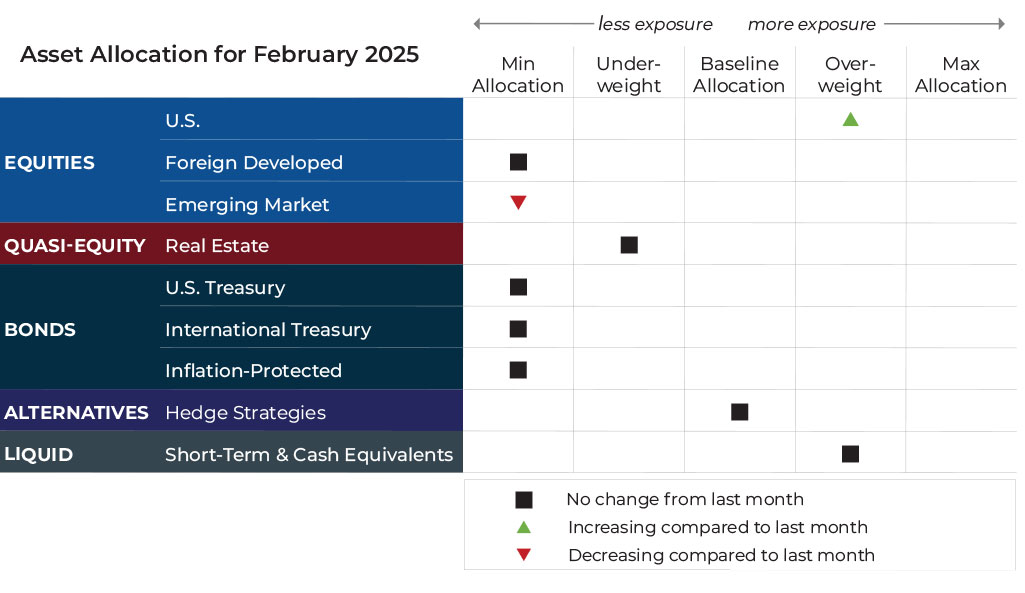
Task: Select the Min Allocation column header
Action: [x=518, y=75]
